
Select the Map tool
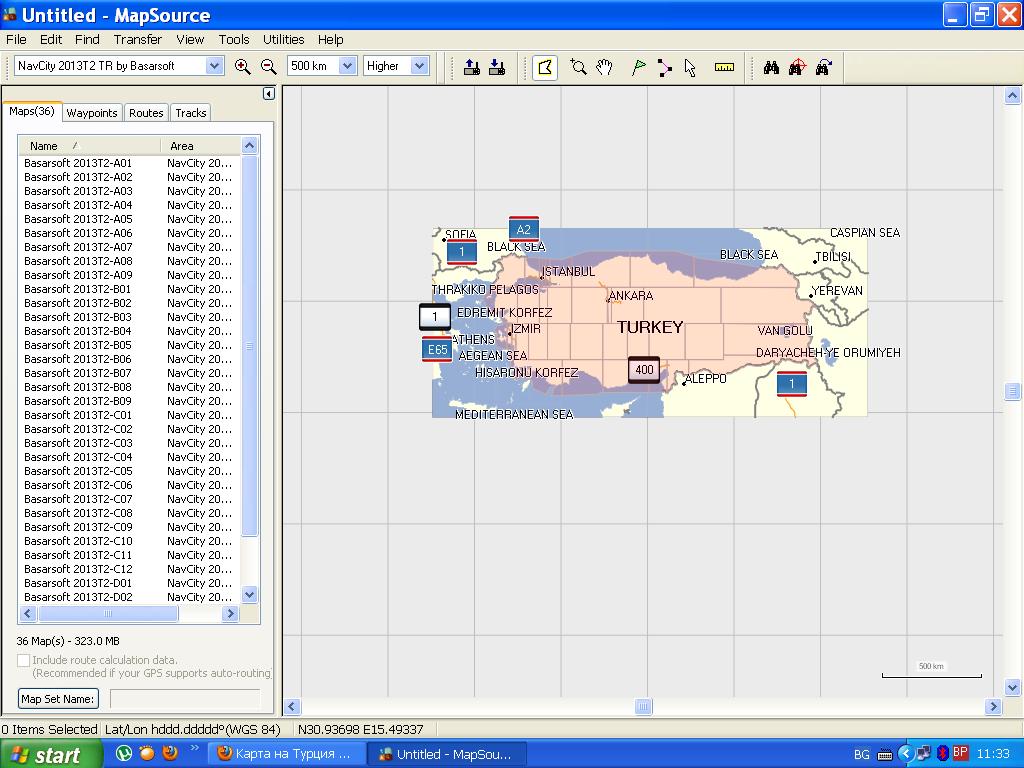tap(545, 67)
